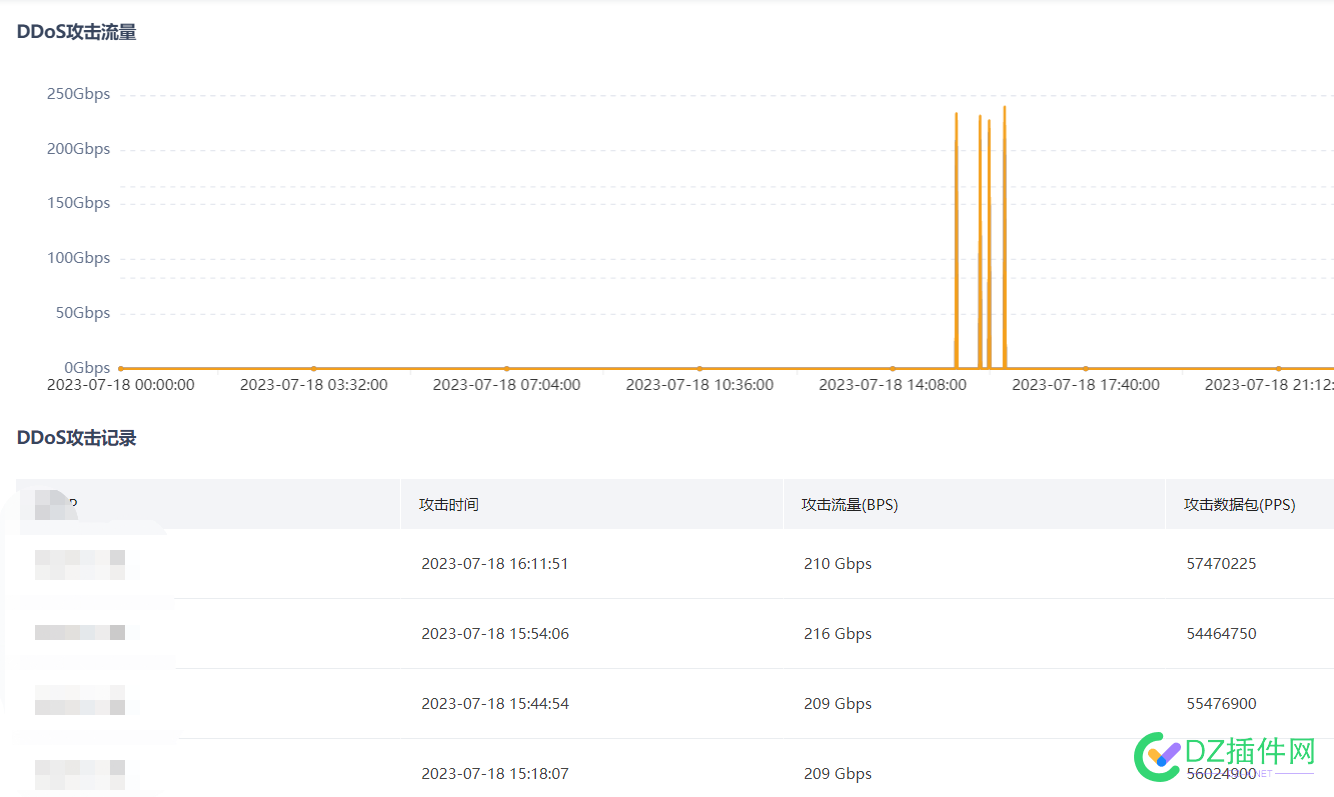This screenshot has height=797, width=1334.
Task: Select the 200Gbps y-axis label
Action: pos(78,149)
